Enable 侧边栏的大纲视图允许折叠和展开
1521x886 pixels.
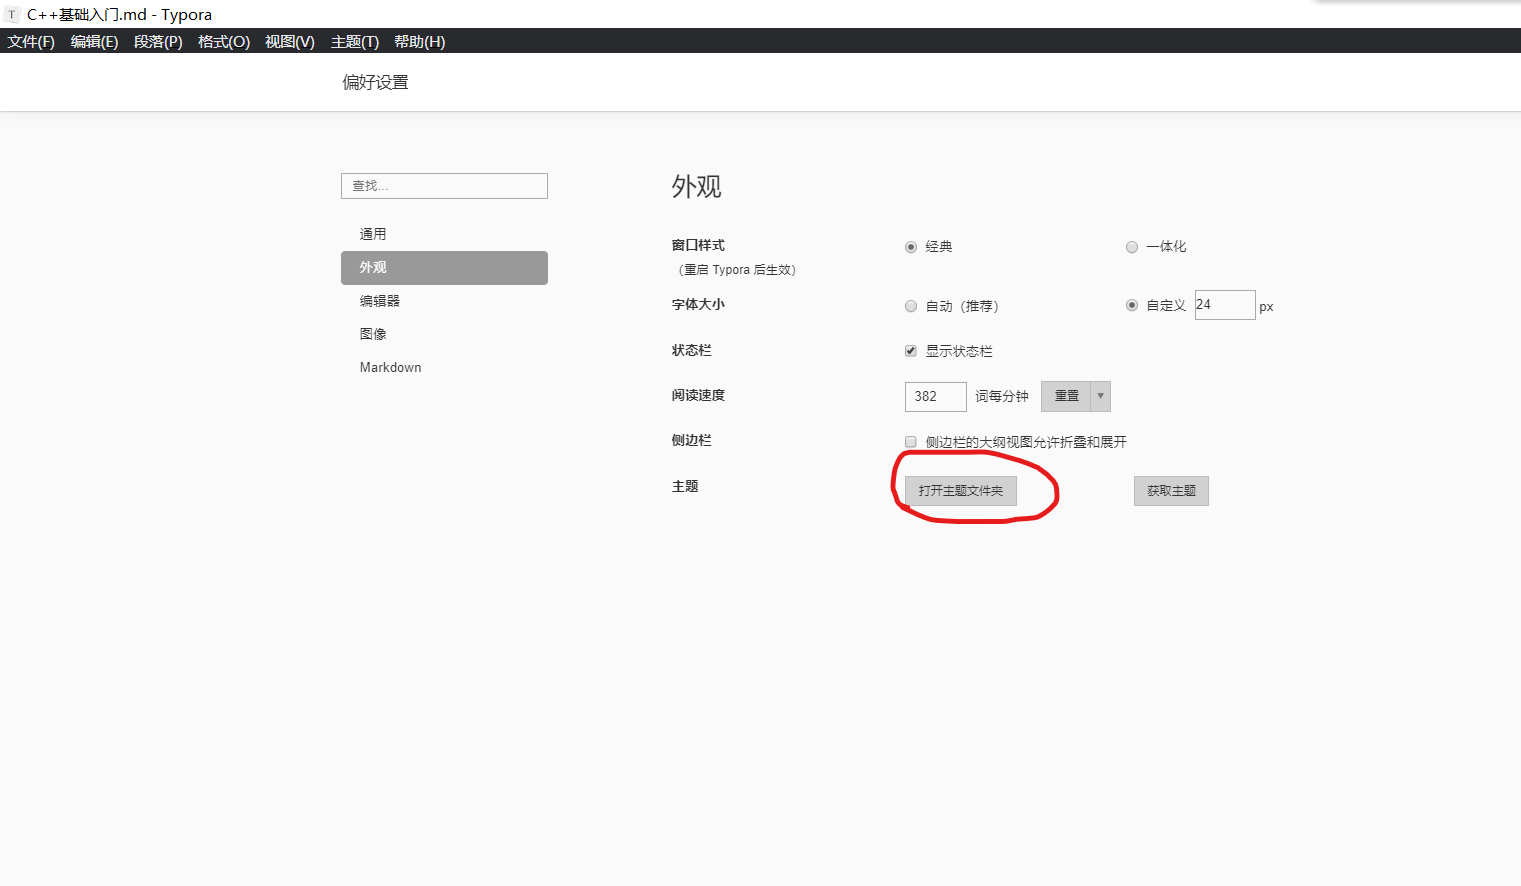tap(910, 441)
